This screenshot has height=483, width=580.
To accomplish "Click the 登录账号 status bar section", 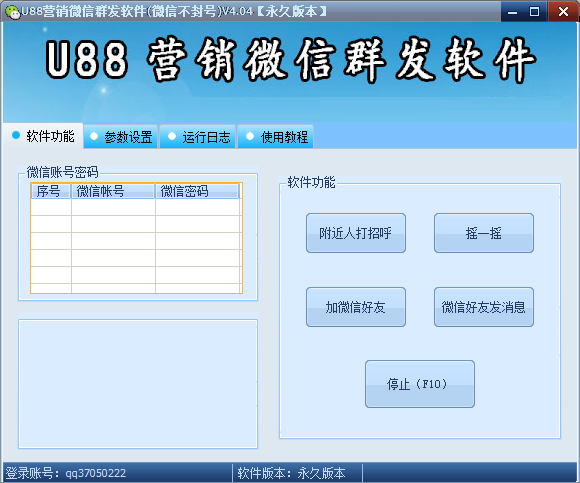I will (x=118, y=473).
